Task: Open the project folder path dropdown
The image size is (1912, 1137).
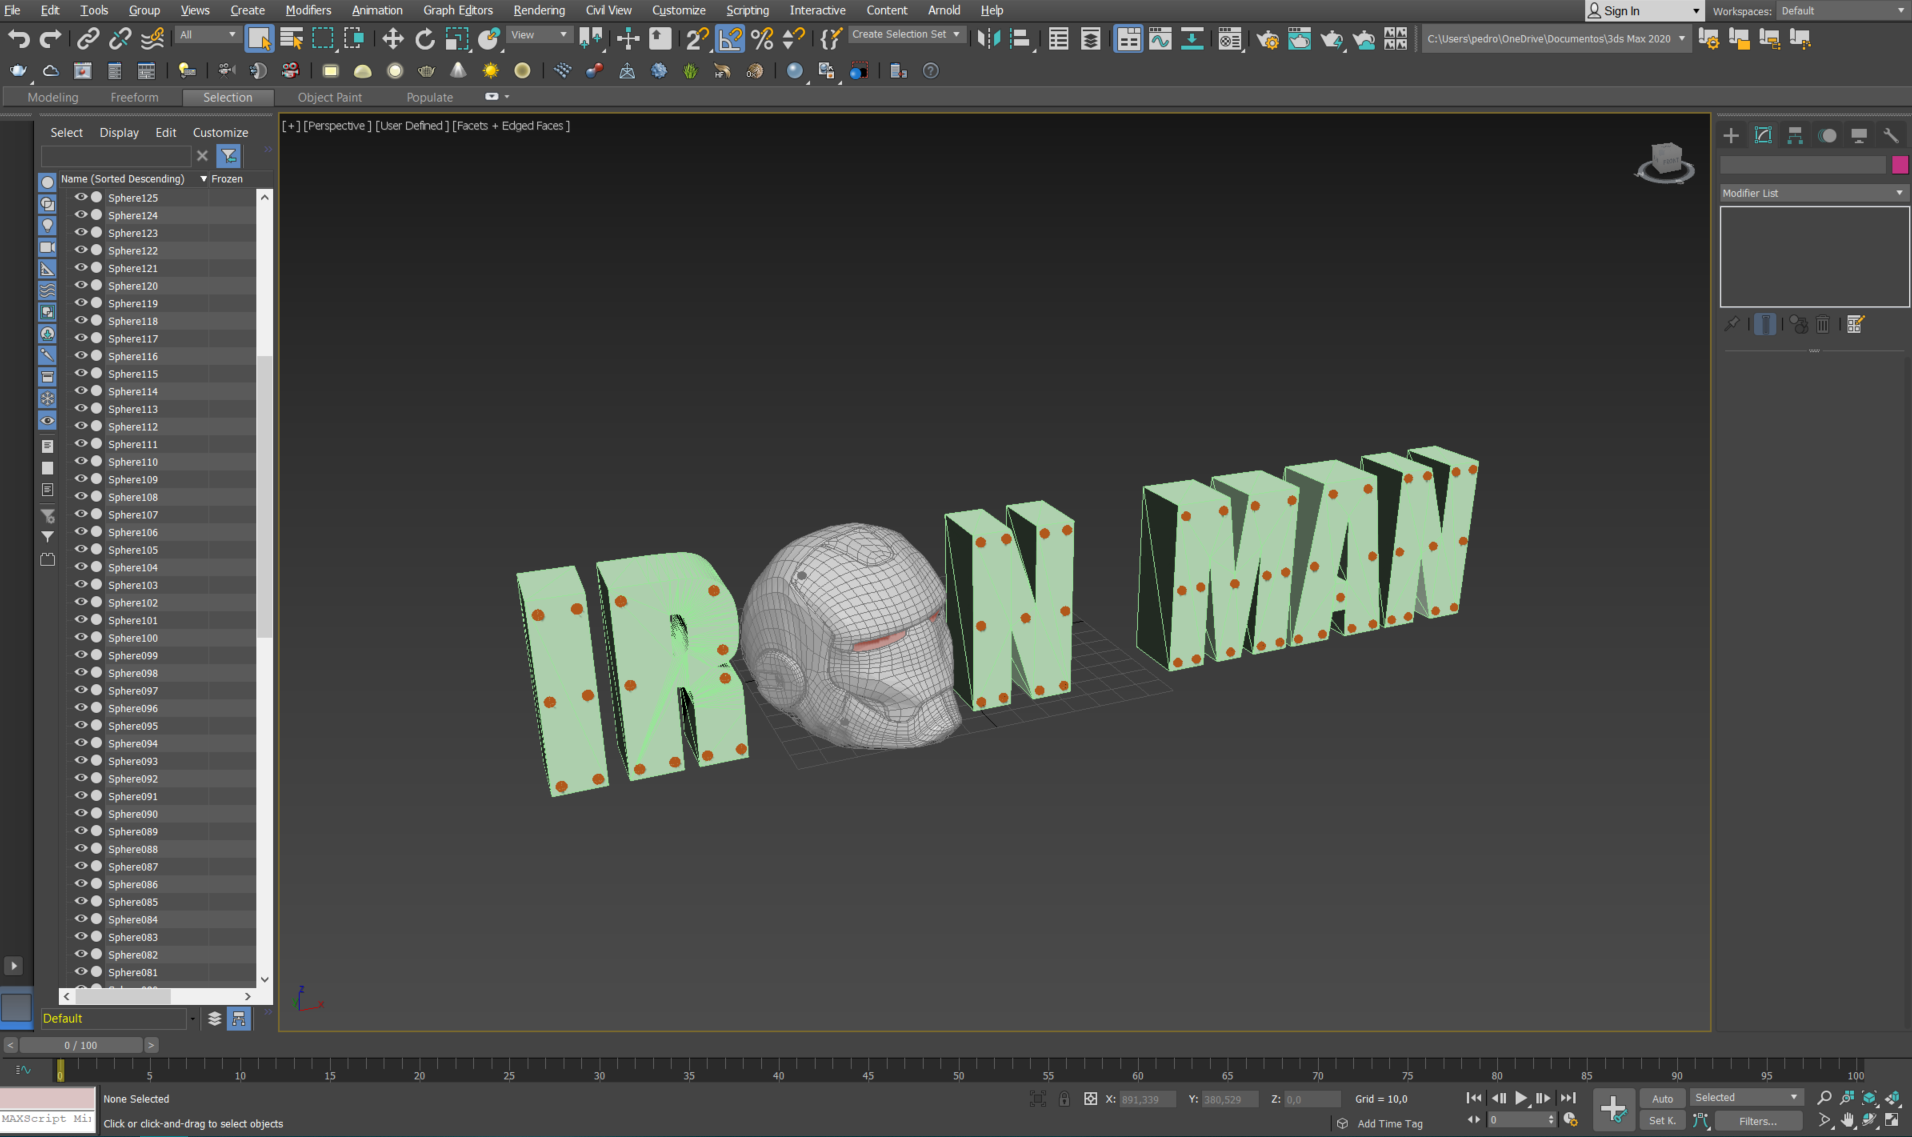Action: pyautogui.click(x=1555, y=39)
